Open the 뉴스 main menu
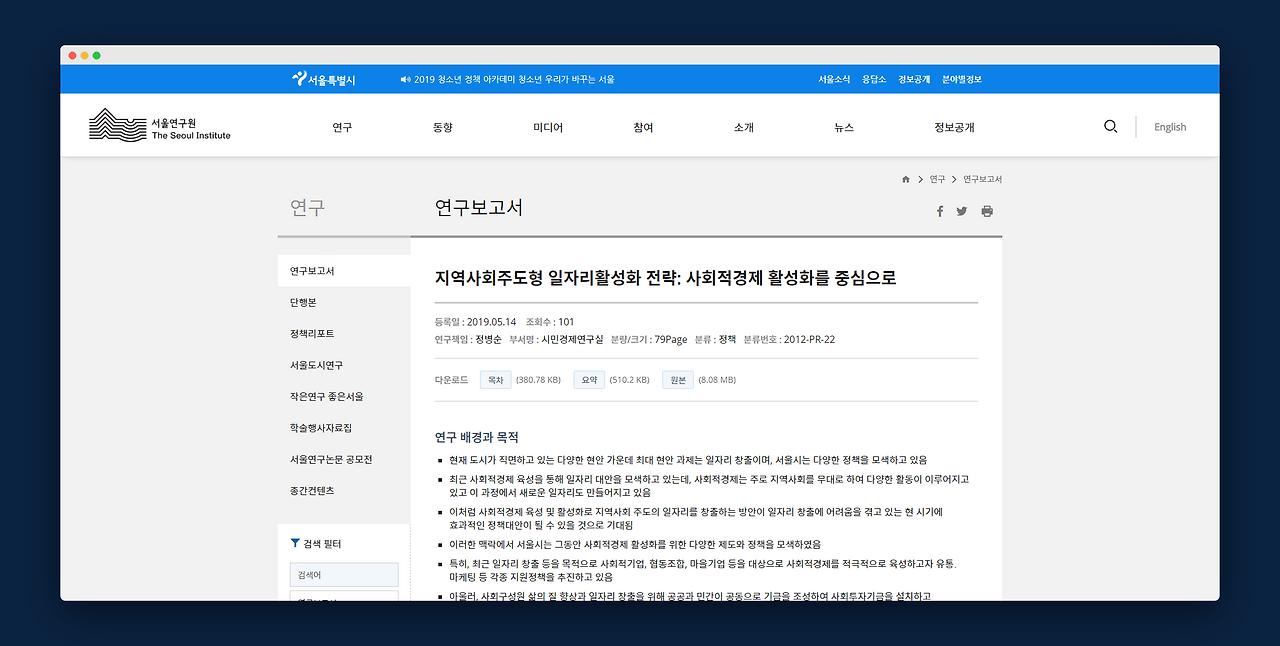This screenshot has width=1280, height=646. [x=844, y=127]
